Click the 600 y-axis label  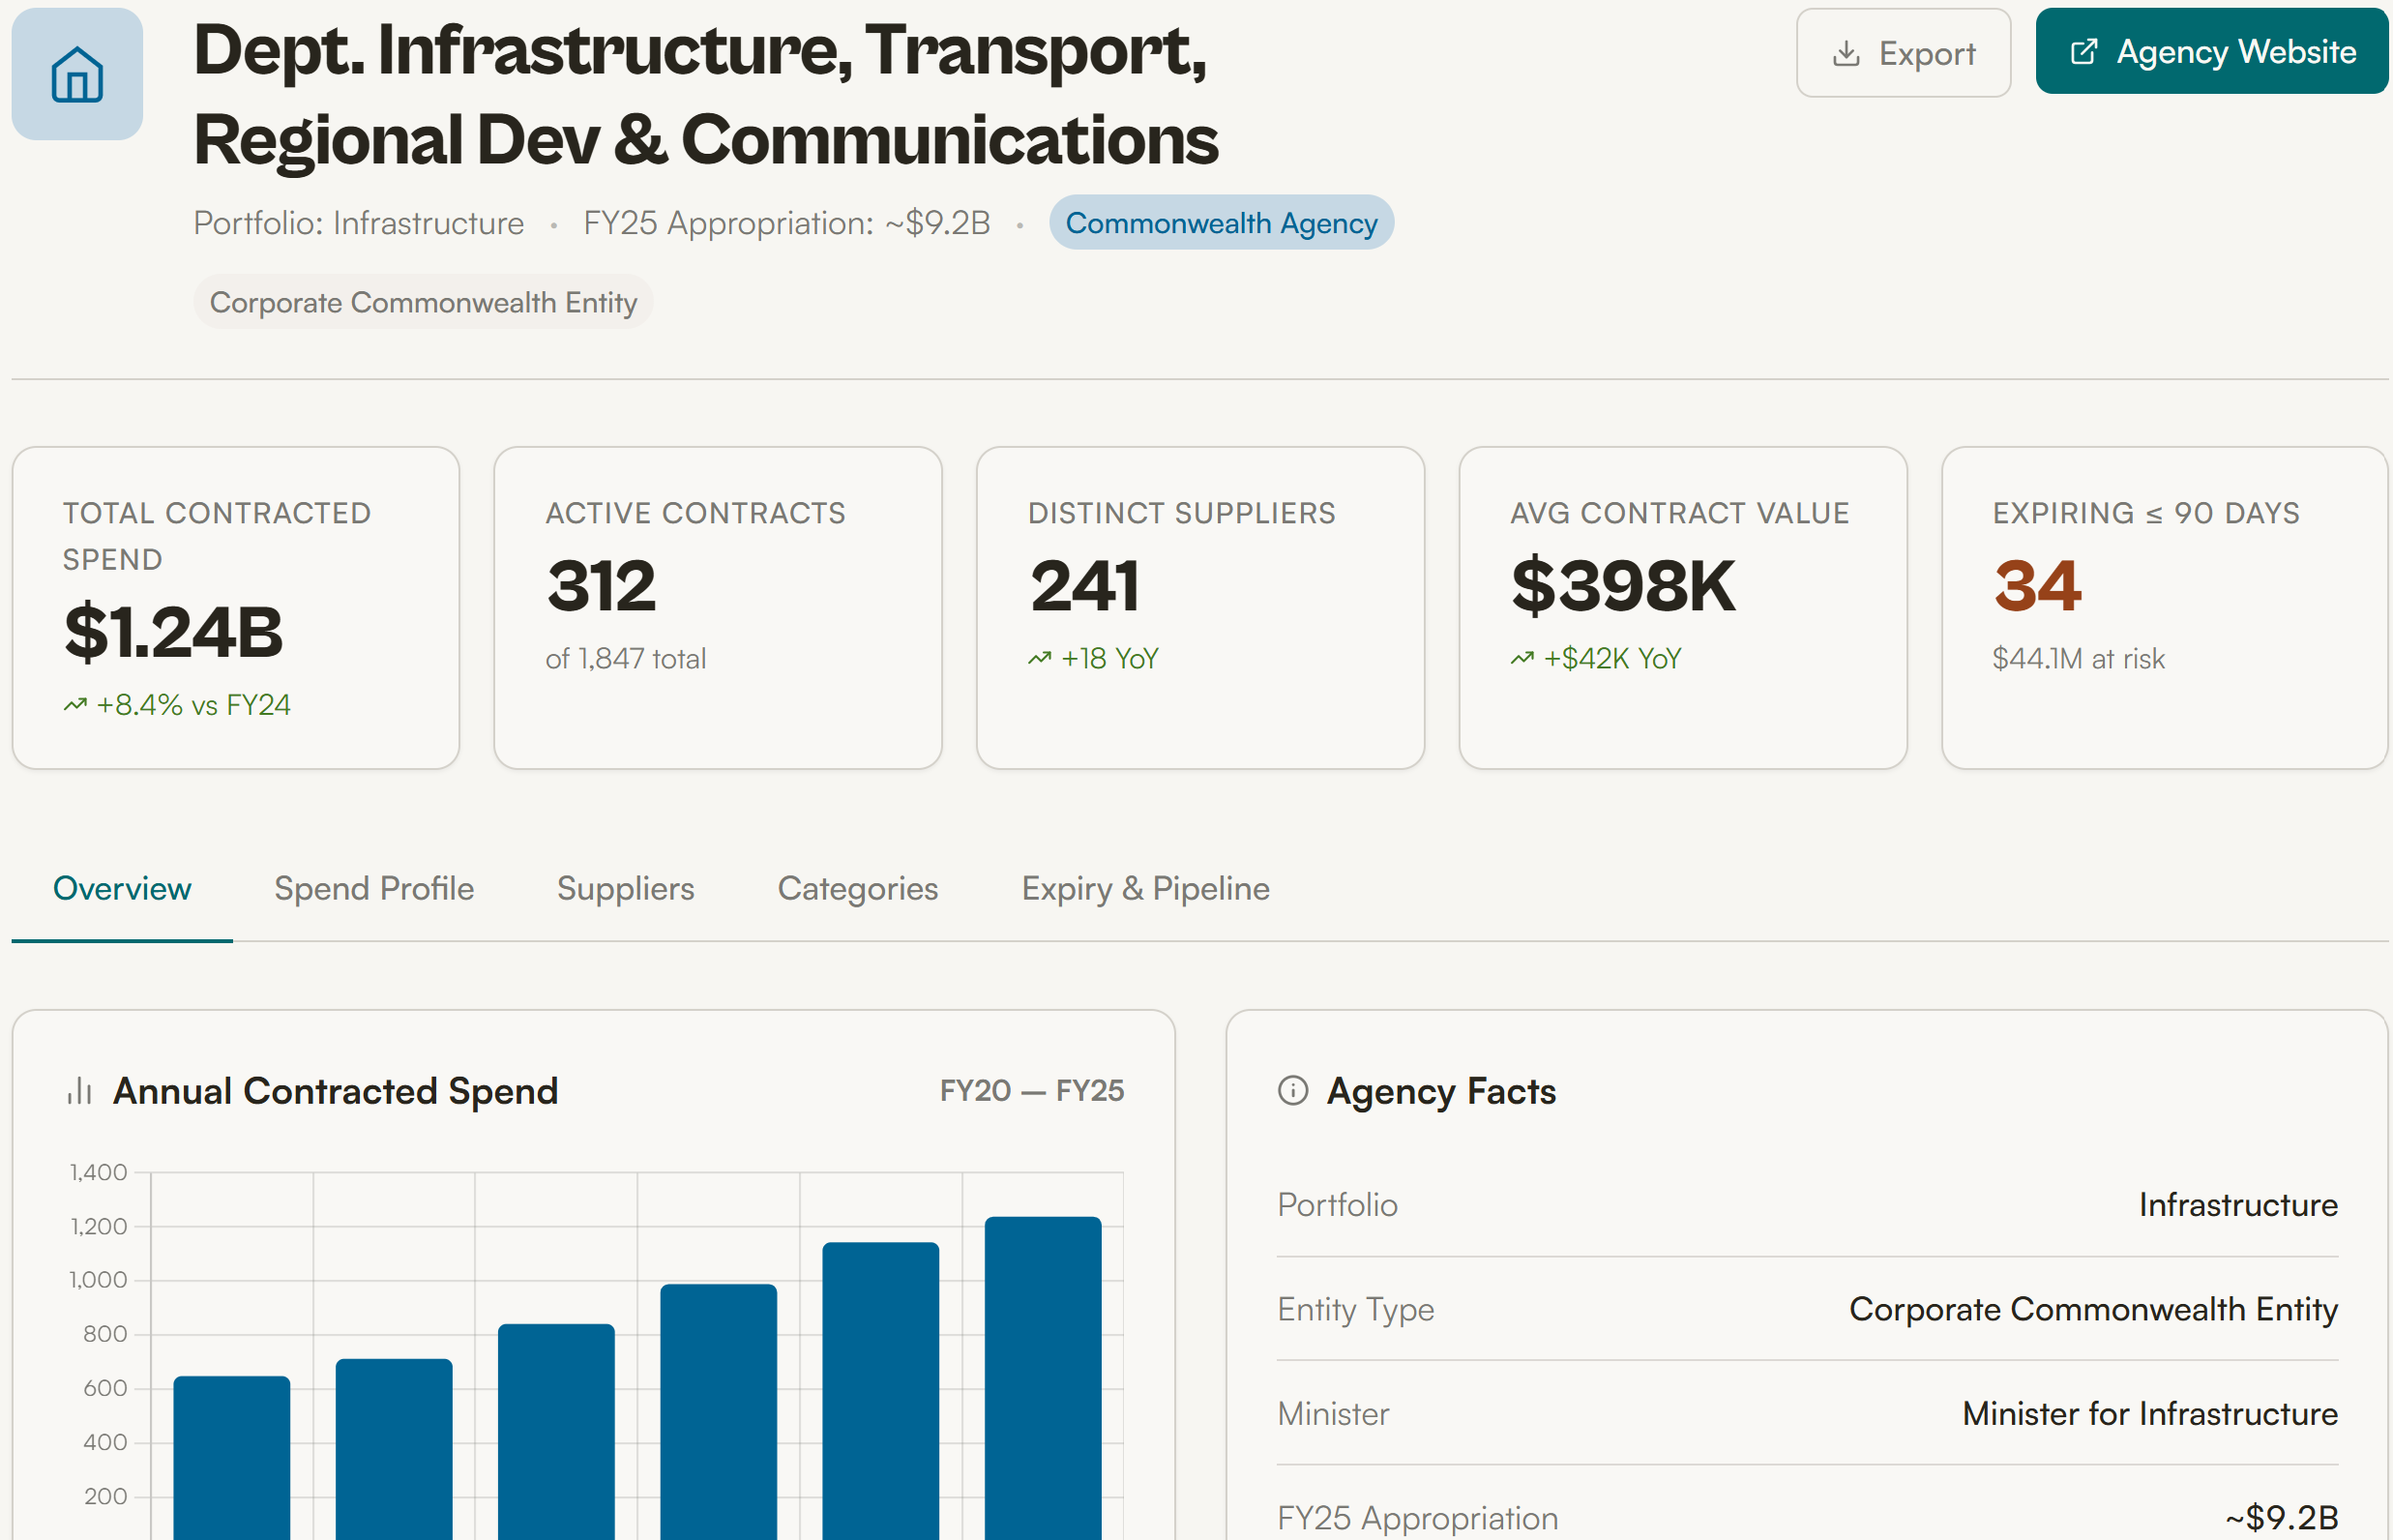(x=105, y=1388)
